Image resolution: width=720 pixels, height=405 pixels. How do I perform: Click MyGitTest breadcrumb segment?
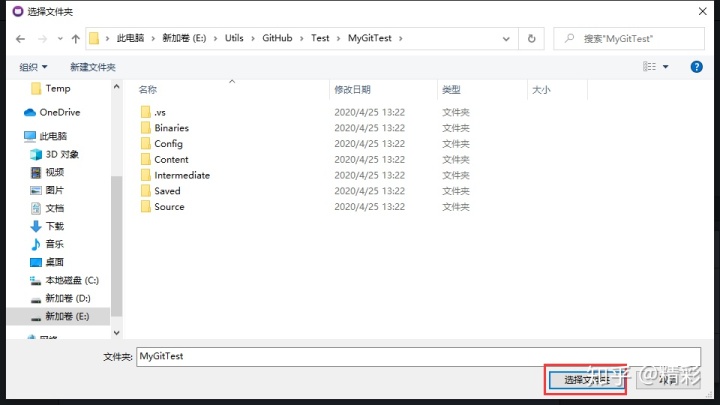coord(370,38)
